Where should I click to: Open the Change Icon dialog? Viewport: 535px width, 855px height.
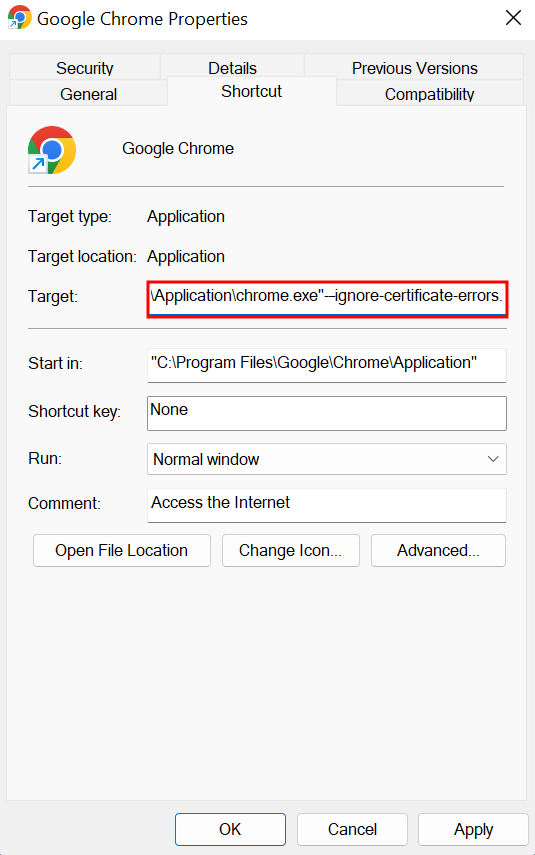pos(291,550)
